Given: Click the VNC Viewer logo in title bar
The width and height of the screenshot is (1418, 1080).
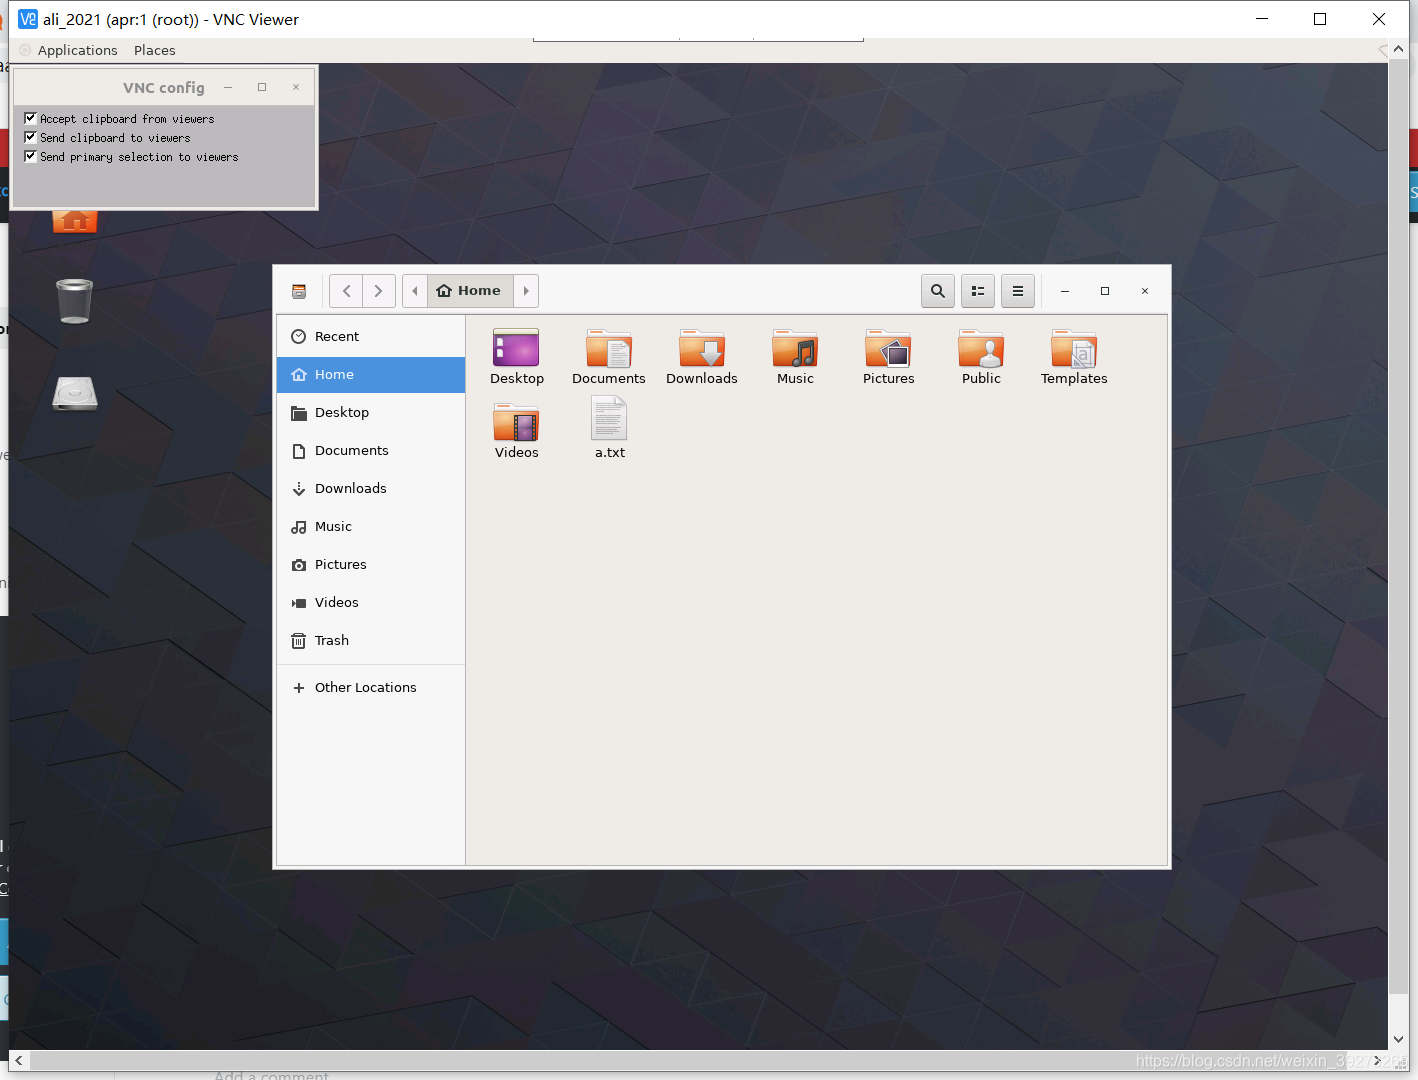Looking at the screenshot, I should [27, 19].
